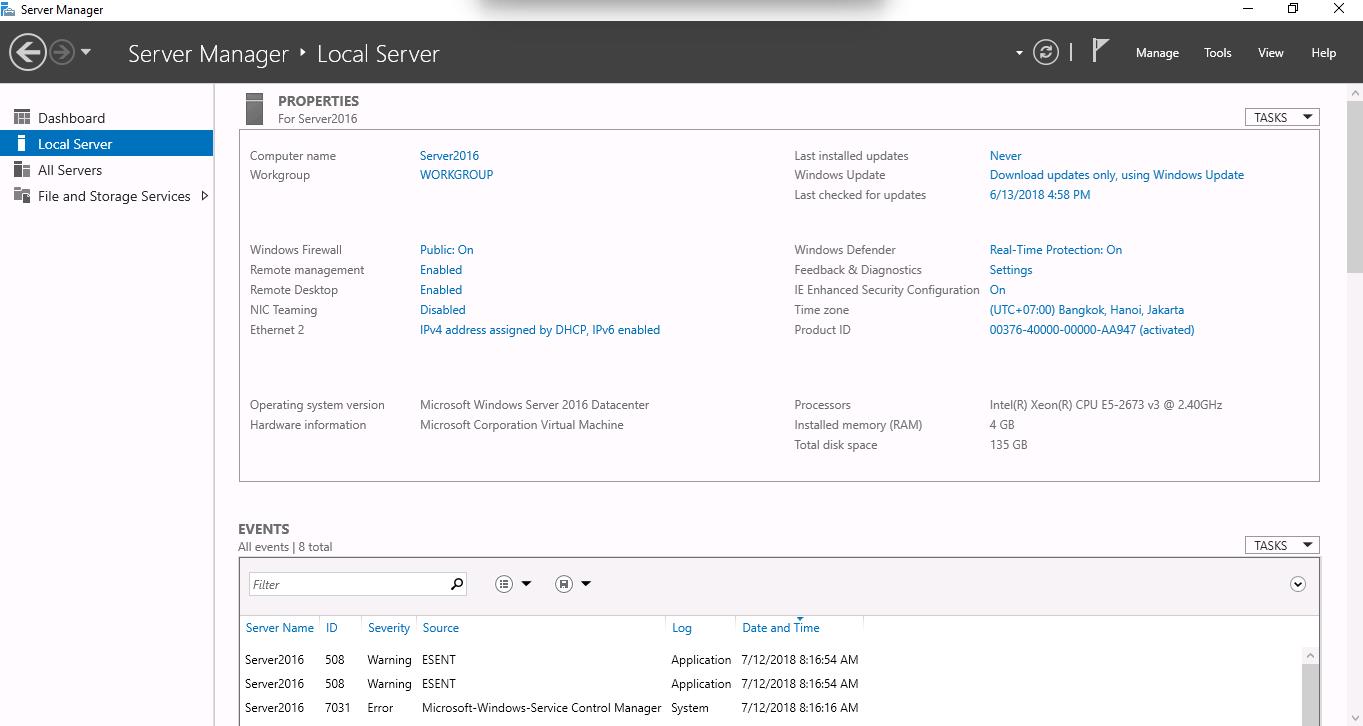Expand the events filter chevron
Image resolution: width=1363 pixels, height=726 pixels.
1297,584
